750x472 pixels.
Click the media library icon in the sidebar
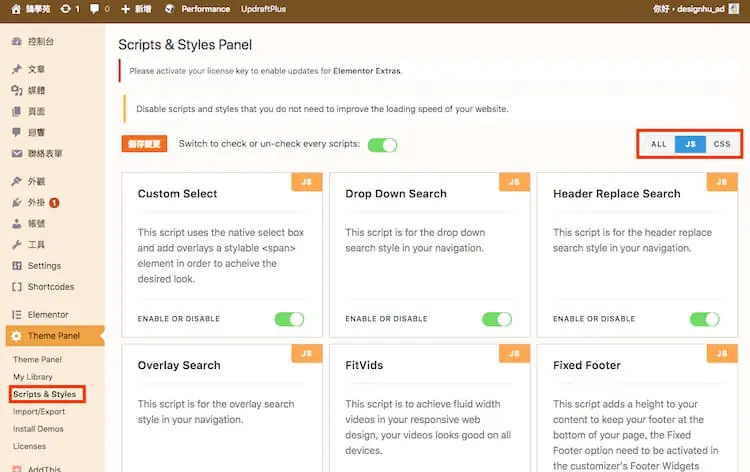pos(17,90)
